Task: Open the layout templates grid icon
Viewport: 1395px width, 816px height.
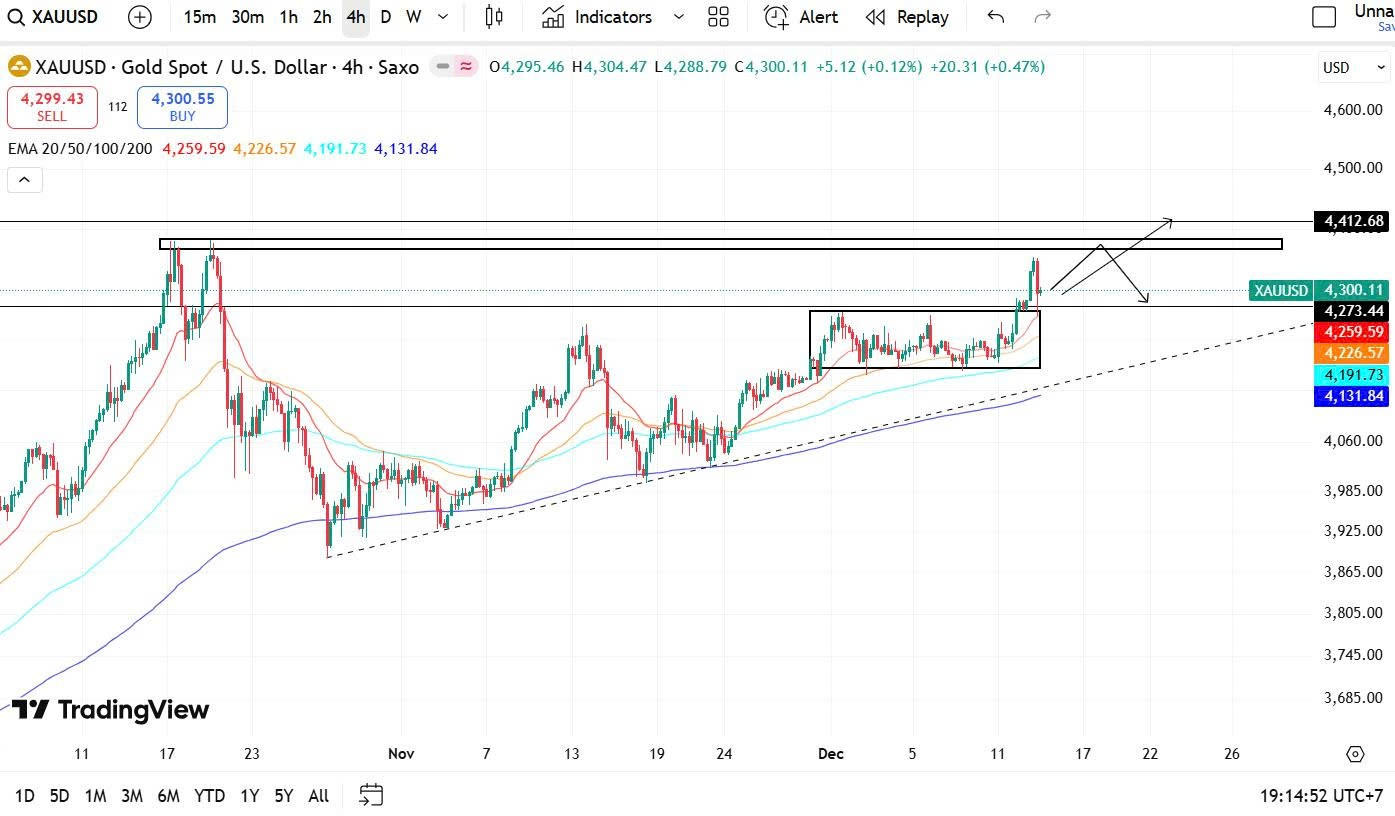Action: coord(718,17)
